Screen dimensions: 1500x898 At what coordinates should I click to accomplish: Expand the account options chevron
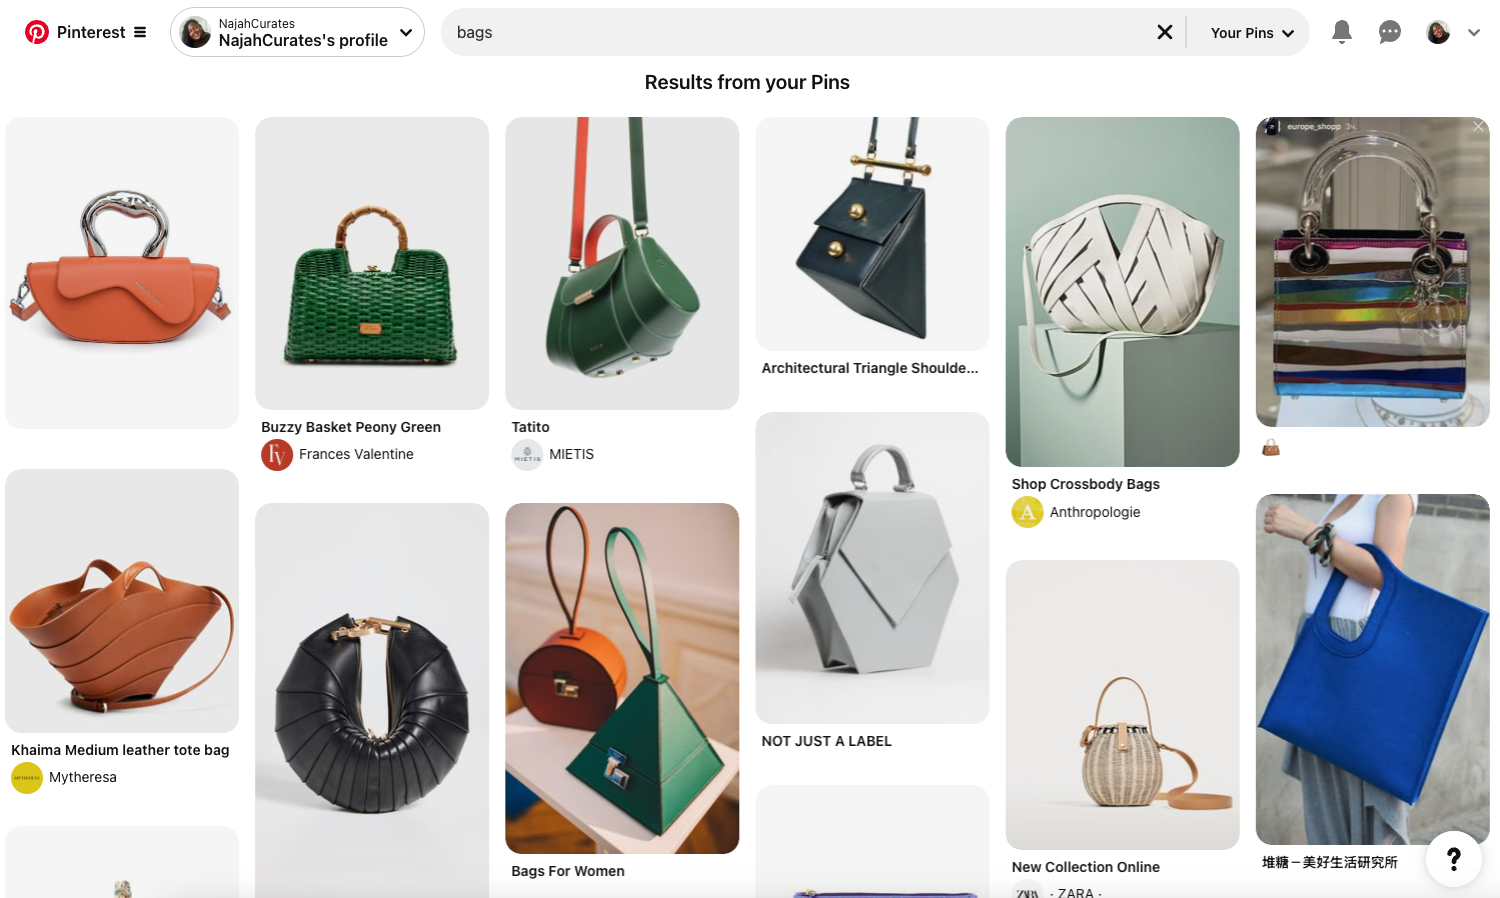tap(1474, 32)
